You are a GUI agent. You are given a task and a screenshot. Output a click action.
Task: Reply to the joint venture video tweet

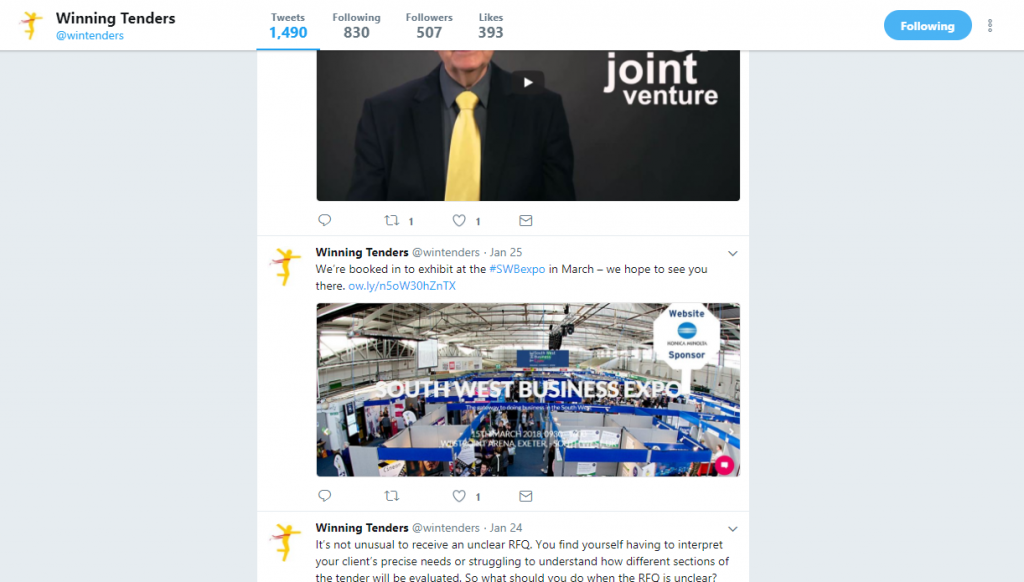tap(325, 220)
